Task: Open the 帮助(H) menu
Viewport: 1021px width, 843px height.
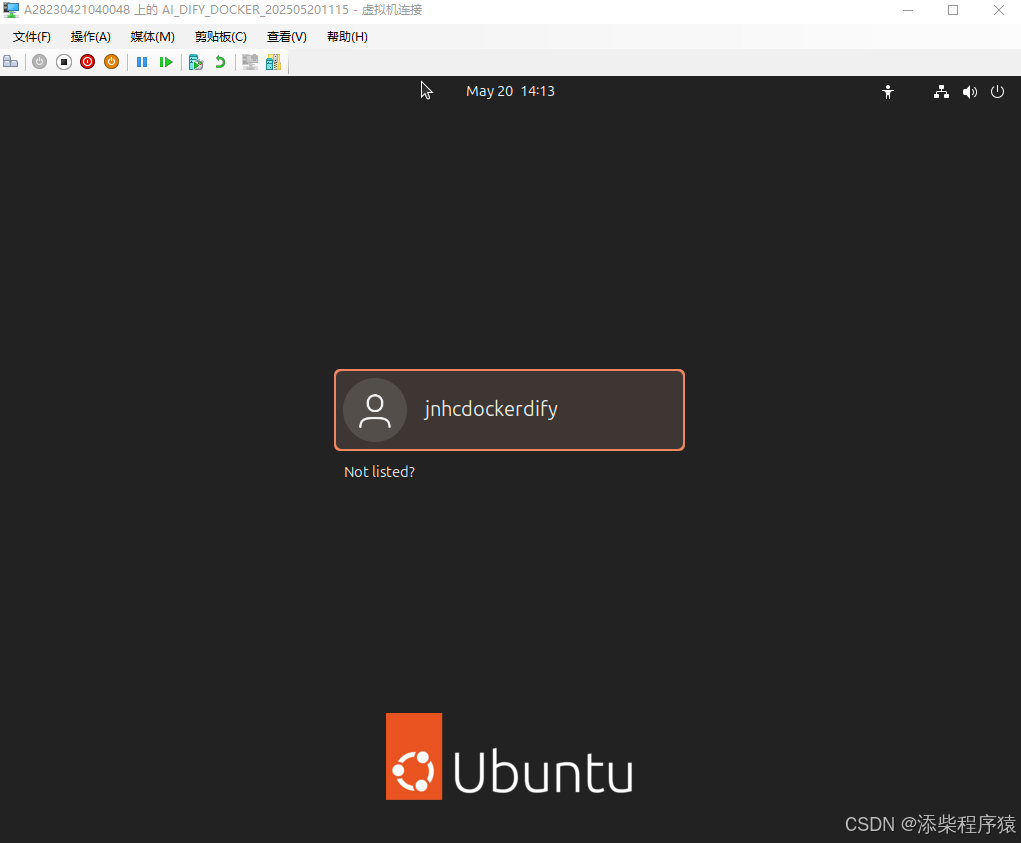Action: [347, 37]
